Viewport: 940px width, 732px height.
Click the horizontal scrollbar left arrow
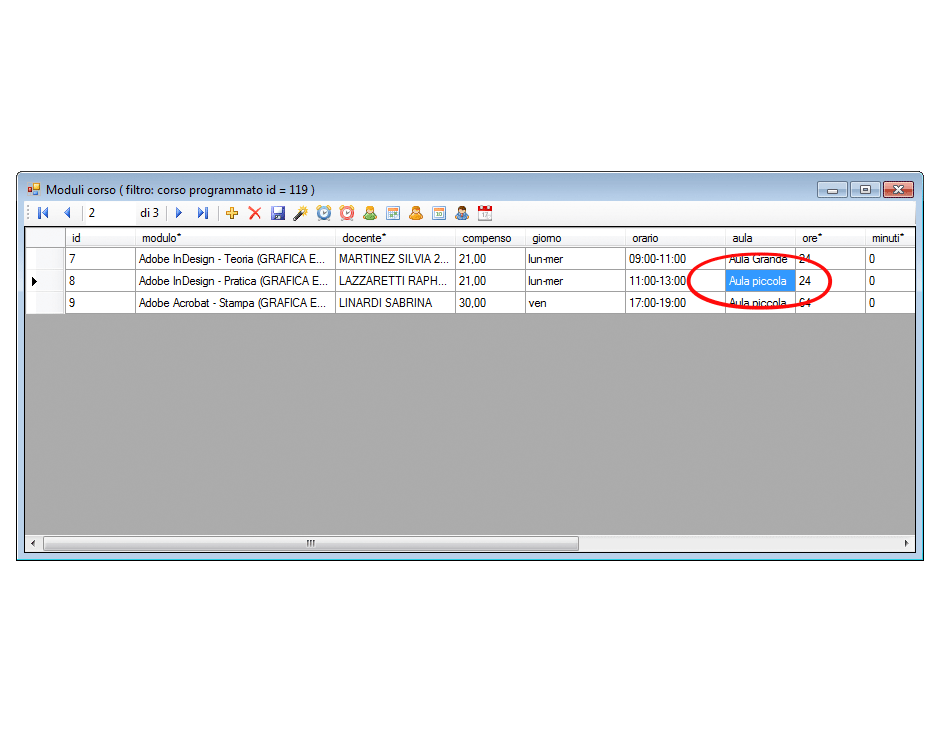click(x=33, y=543)
